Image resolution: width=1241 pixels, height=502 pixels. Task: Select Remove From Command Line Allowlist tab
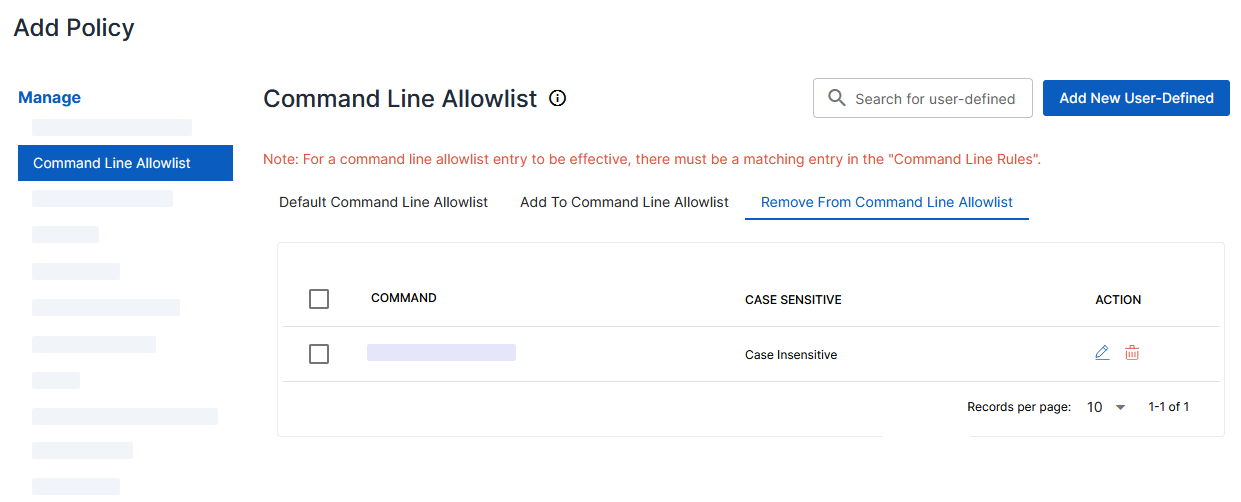coord(887,202)
